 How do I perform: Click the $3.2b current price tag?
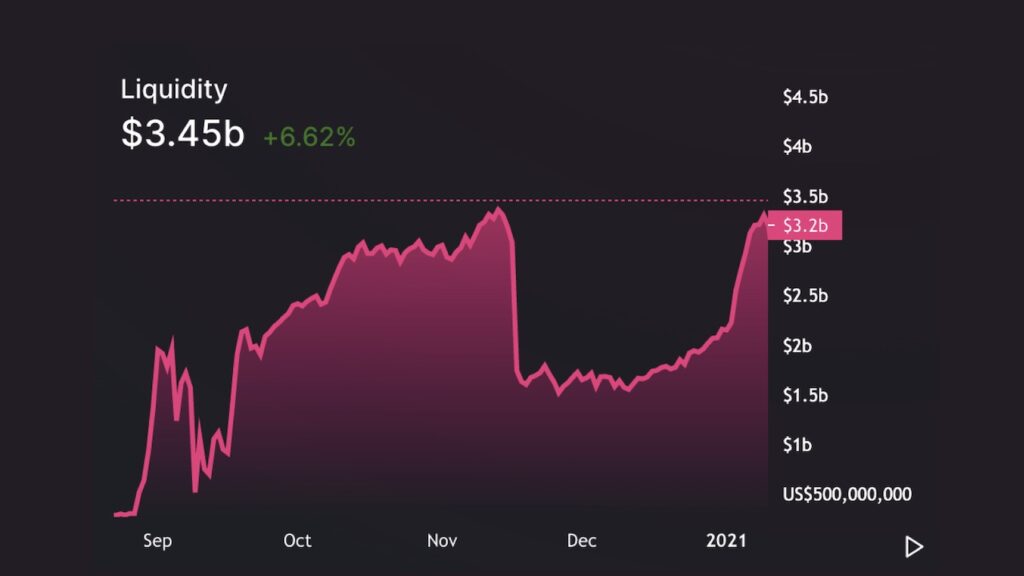coord(805,225)
